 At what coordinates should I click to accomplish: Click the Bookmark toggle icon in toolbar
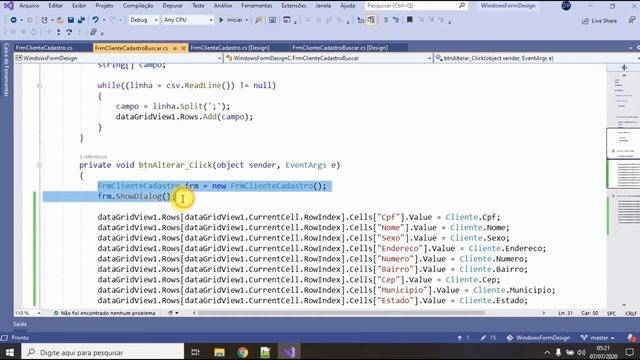tap(409, 20)
